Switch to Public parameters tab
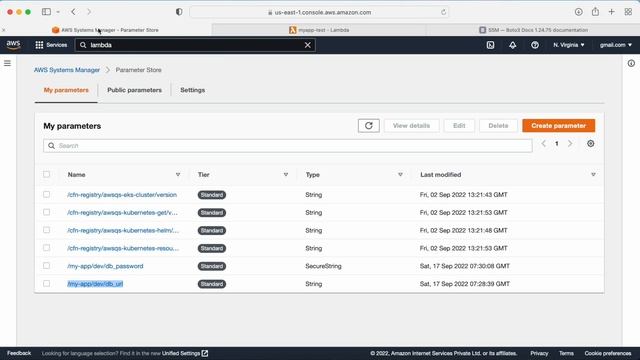640x360 pixels. pyautogui.click(x=134, y=90)
